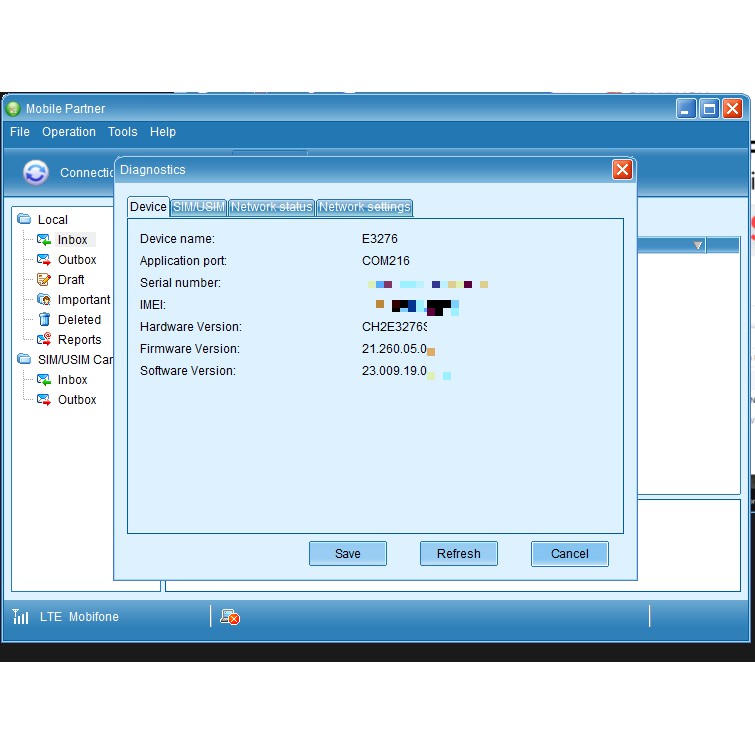
Task: Open the Network settings tab
Action: 364,207
